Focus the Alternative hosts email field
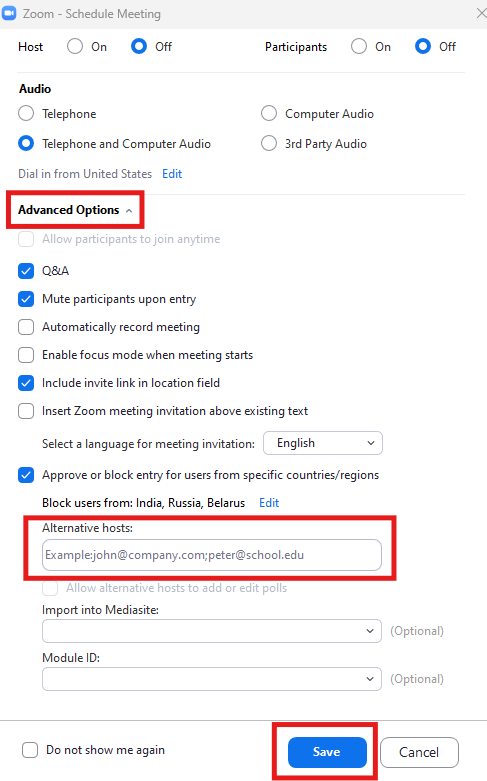Image resolution: width=487 pixels, height=781 pixels. tap(212, 554)
